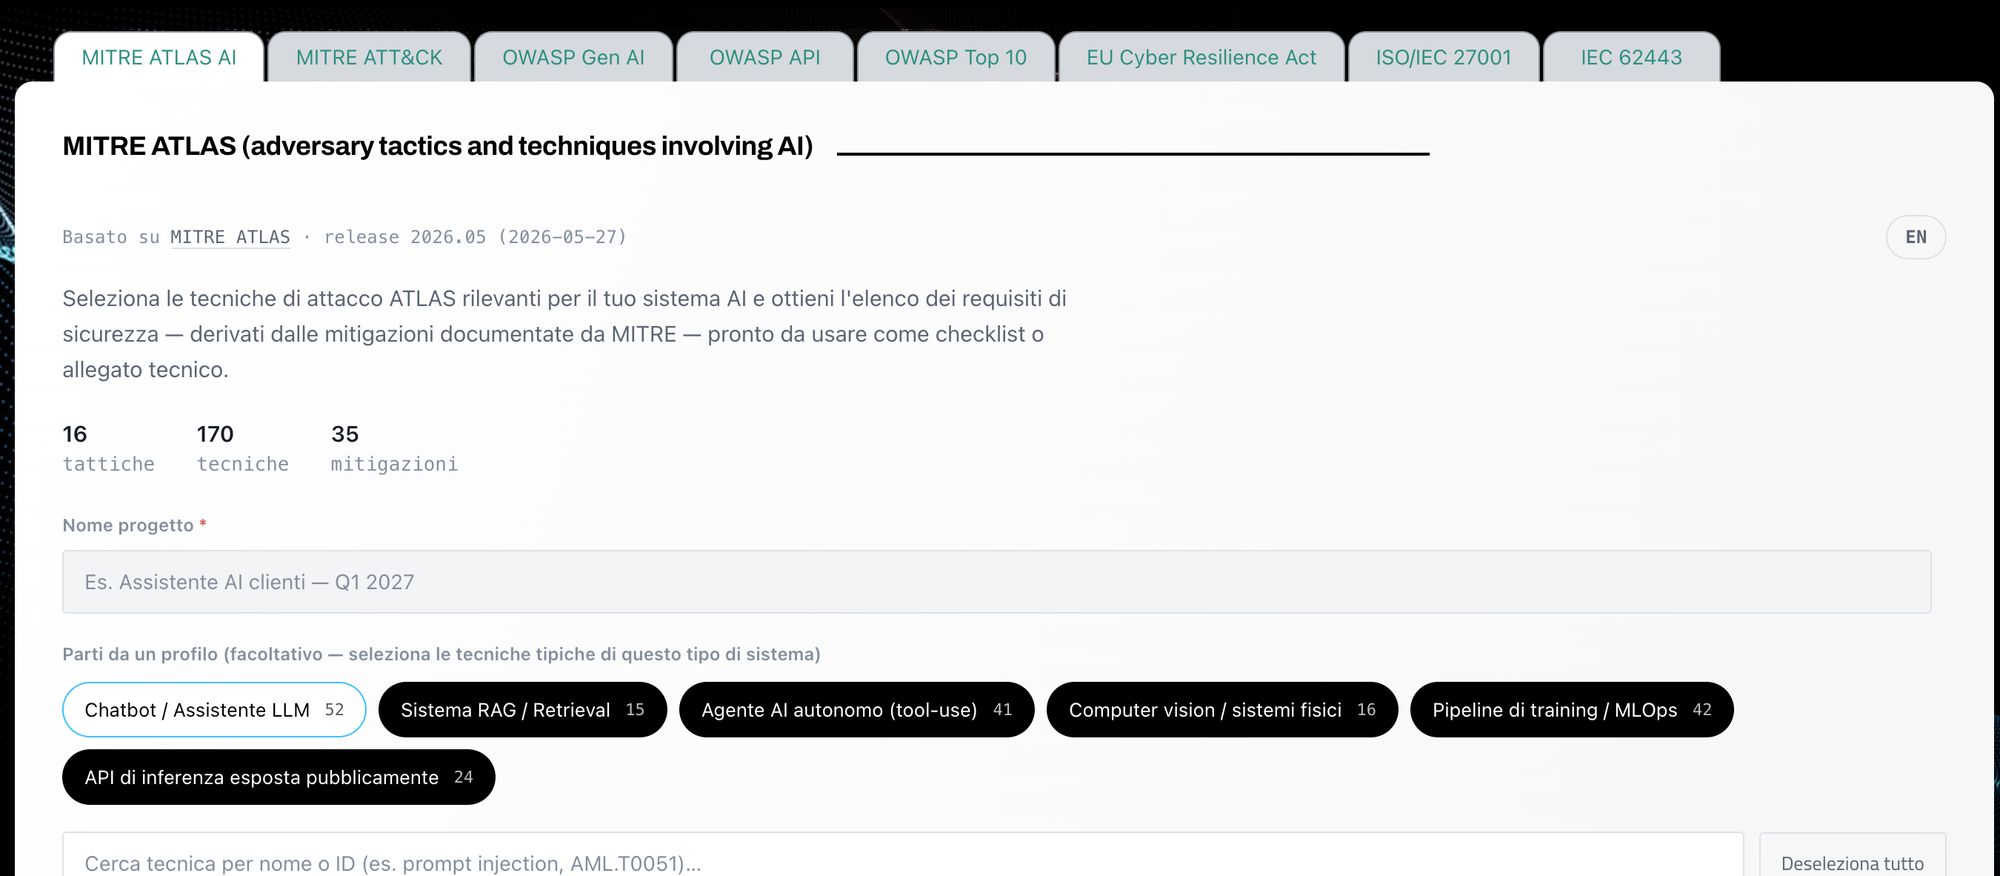Choose the API di inferenza esposta pubblicamente profile
This screenshot has width=2000, height=876.
pyautogui.click(x=278, y=777)
